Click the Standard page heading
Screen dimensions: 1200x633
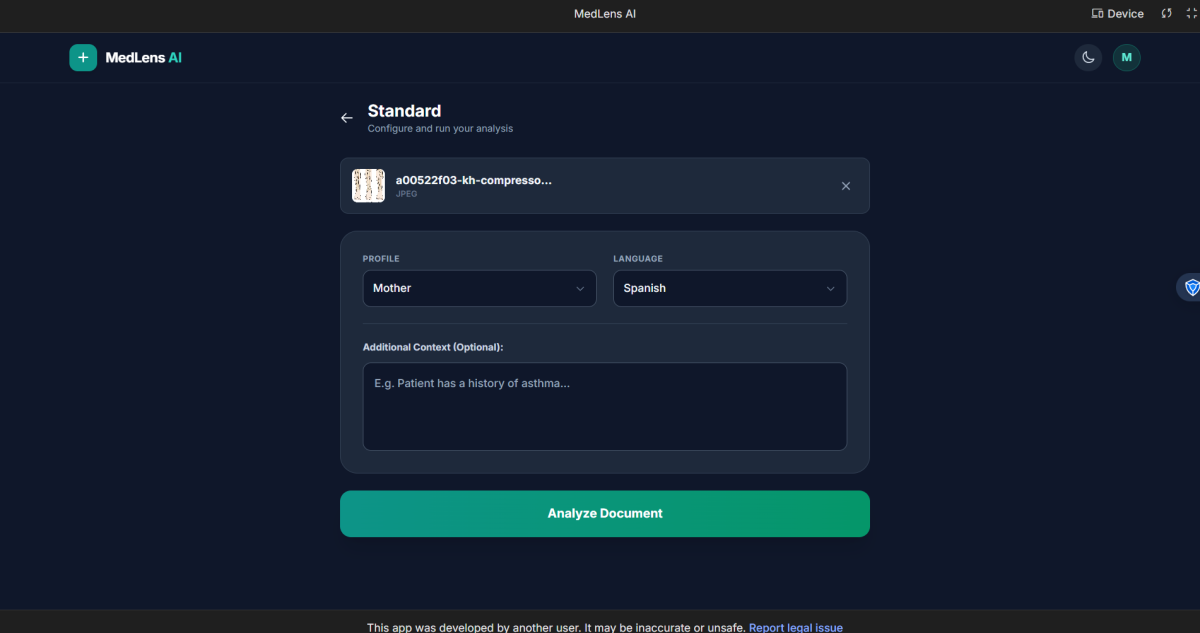pos(404,111)
